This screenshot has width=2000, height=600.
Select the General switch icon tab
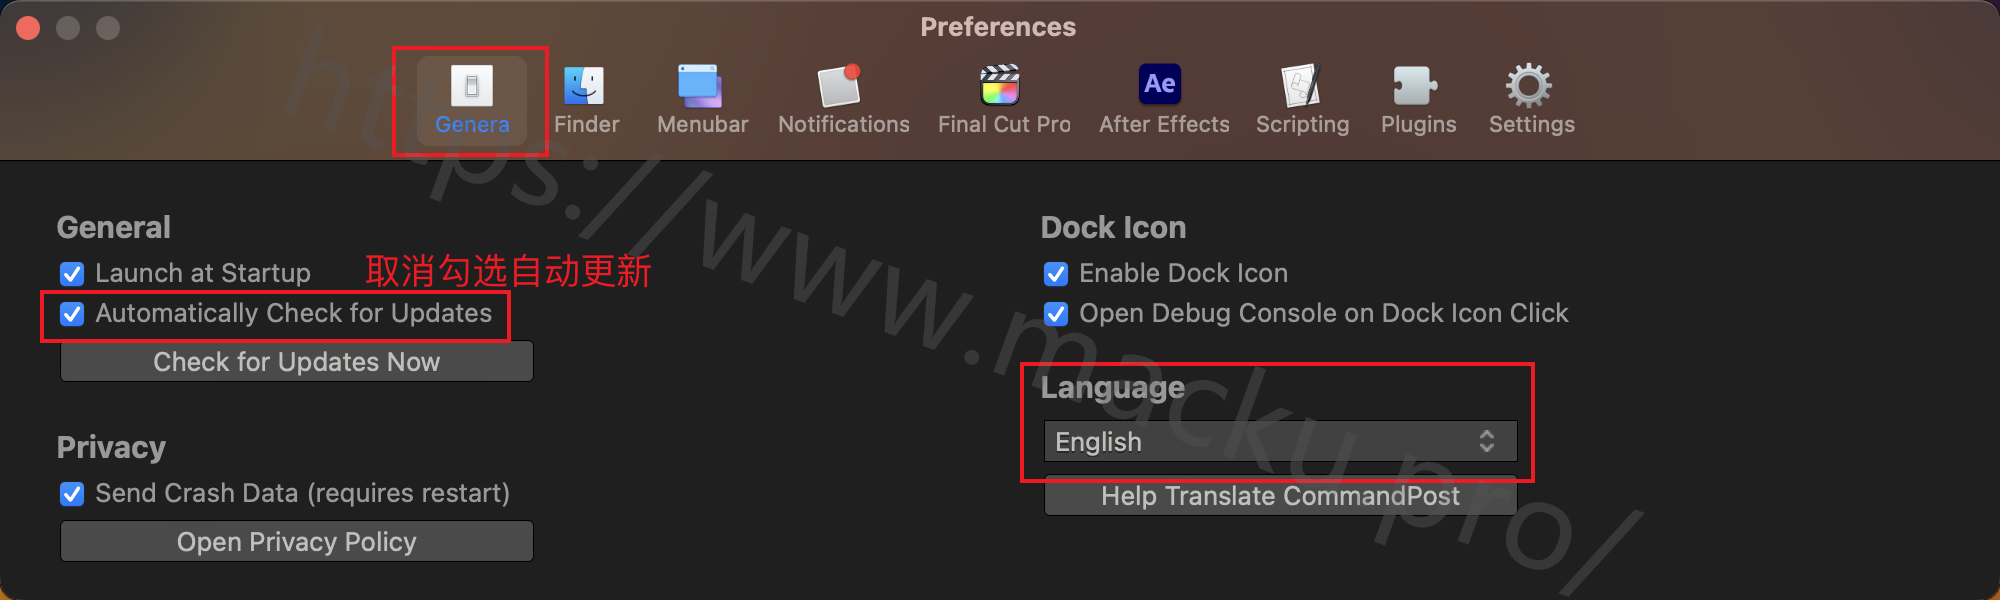point(472,86)
